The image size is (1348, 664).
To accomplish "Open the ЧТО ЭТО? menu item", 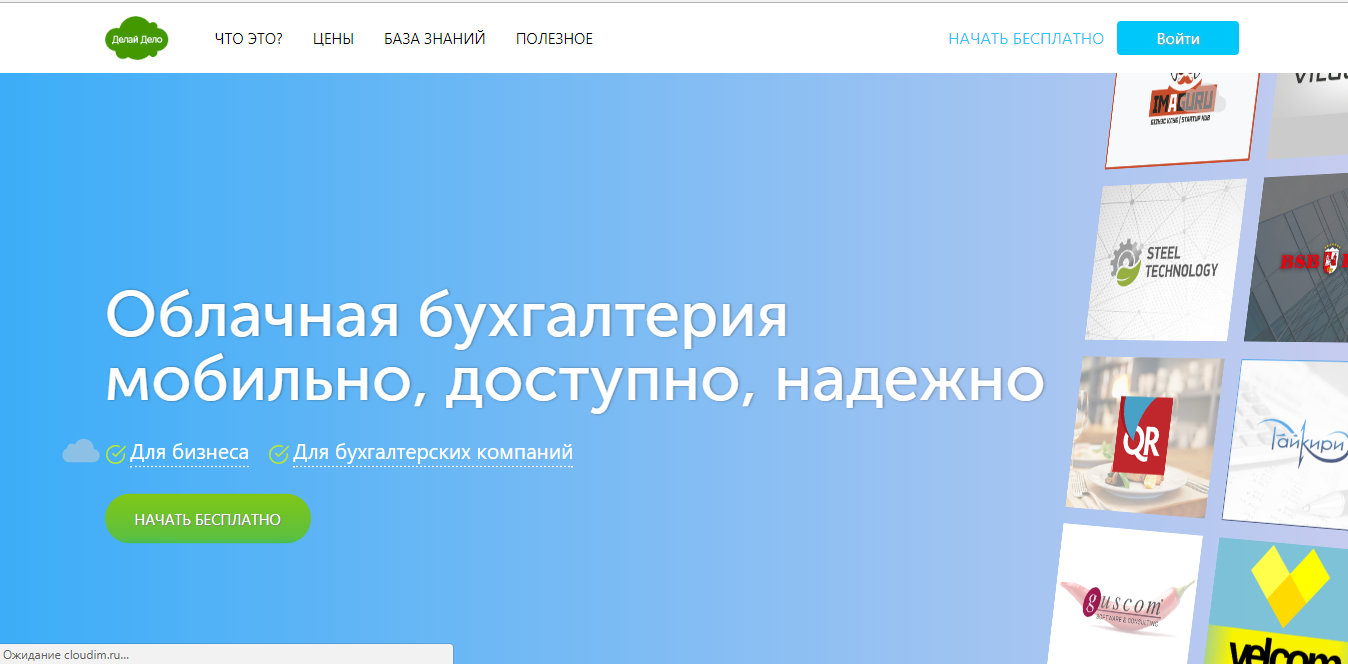I will 249,39.
